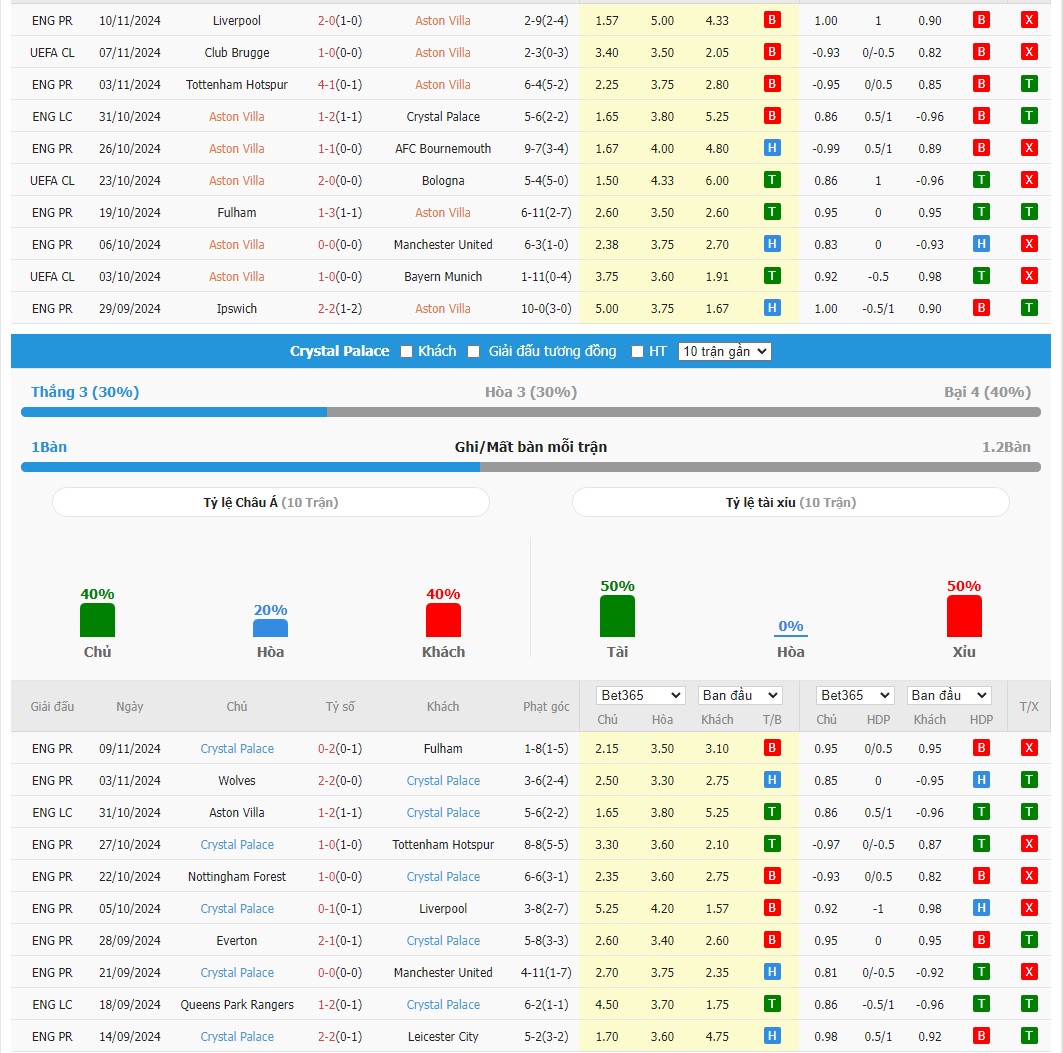Click the green T/X badge in the Wolves row
The width and height of the screenshot is (1063, 1053).
(1028, 780)
